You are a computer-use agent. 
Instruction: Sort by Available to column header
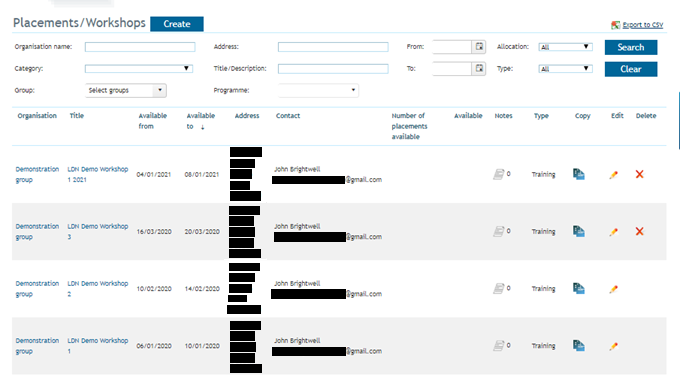(x=200, y=121)
